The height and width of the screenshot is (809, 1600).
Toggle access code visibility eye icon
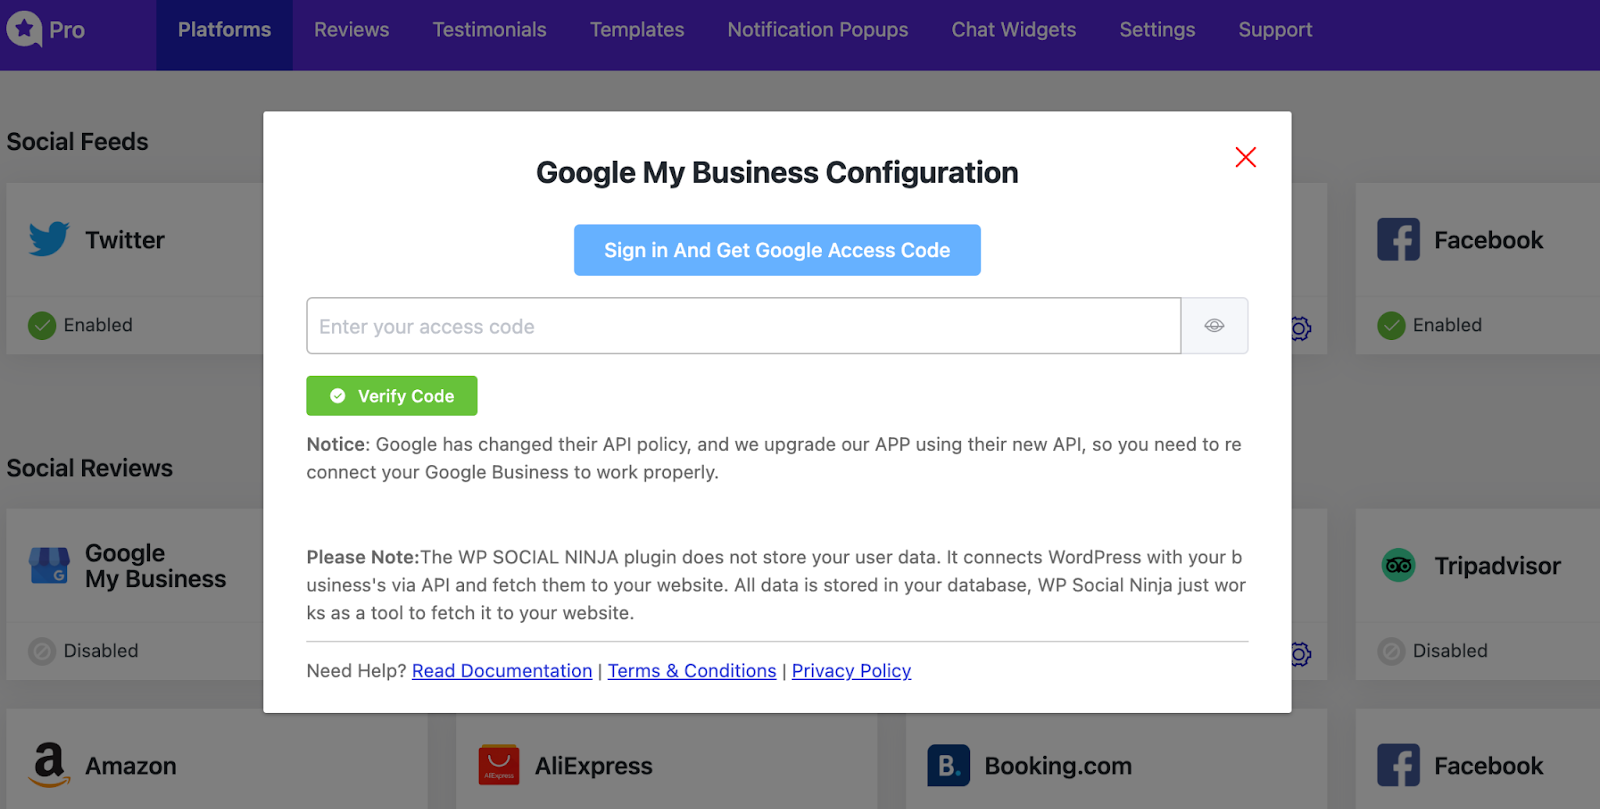pos(1214,326)
